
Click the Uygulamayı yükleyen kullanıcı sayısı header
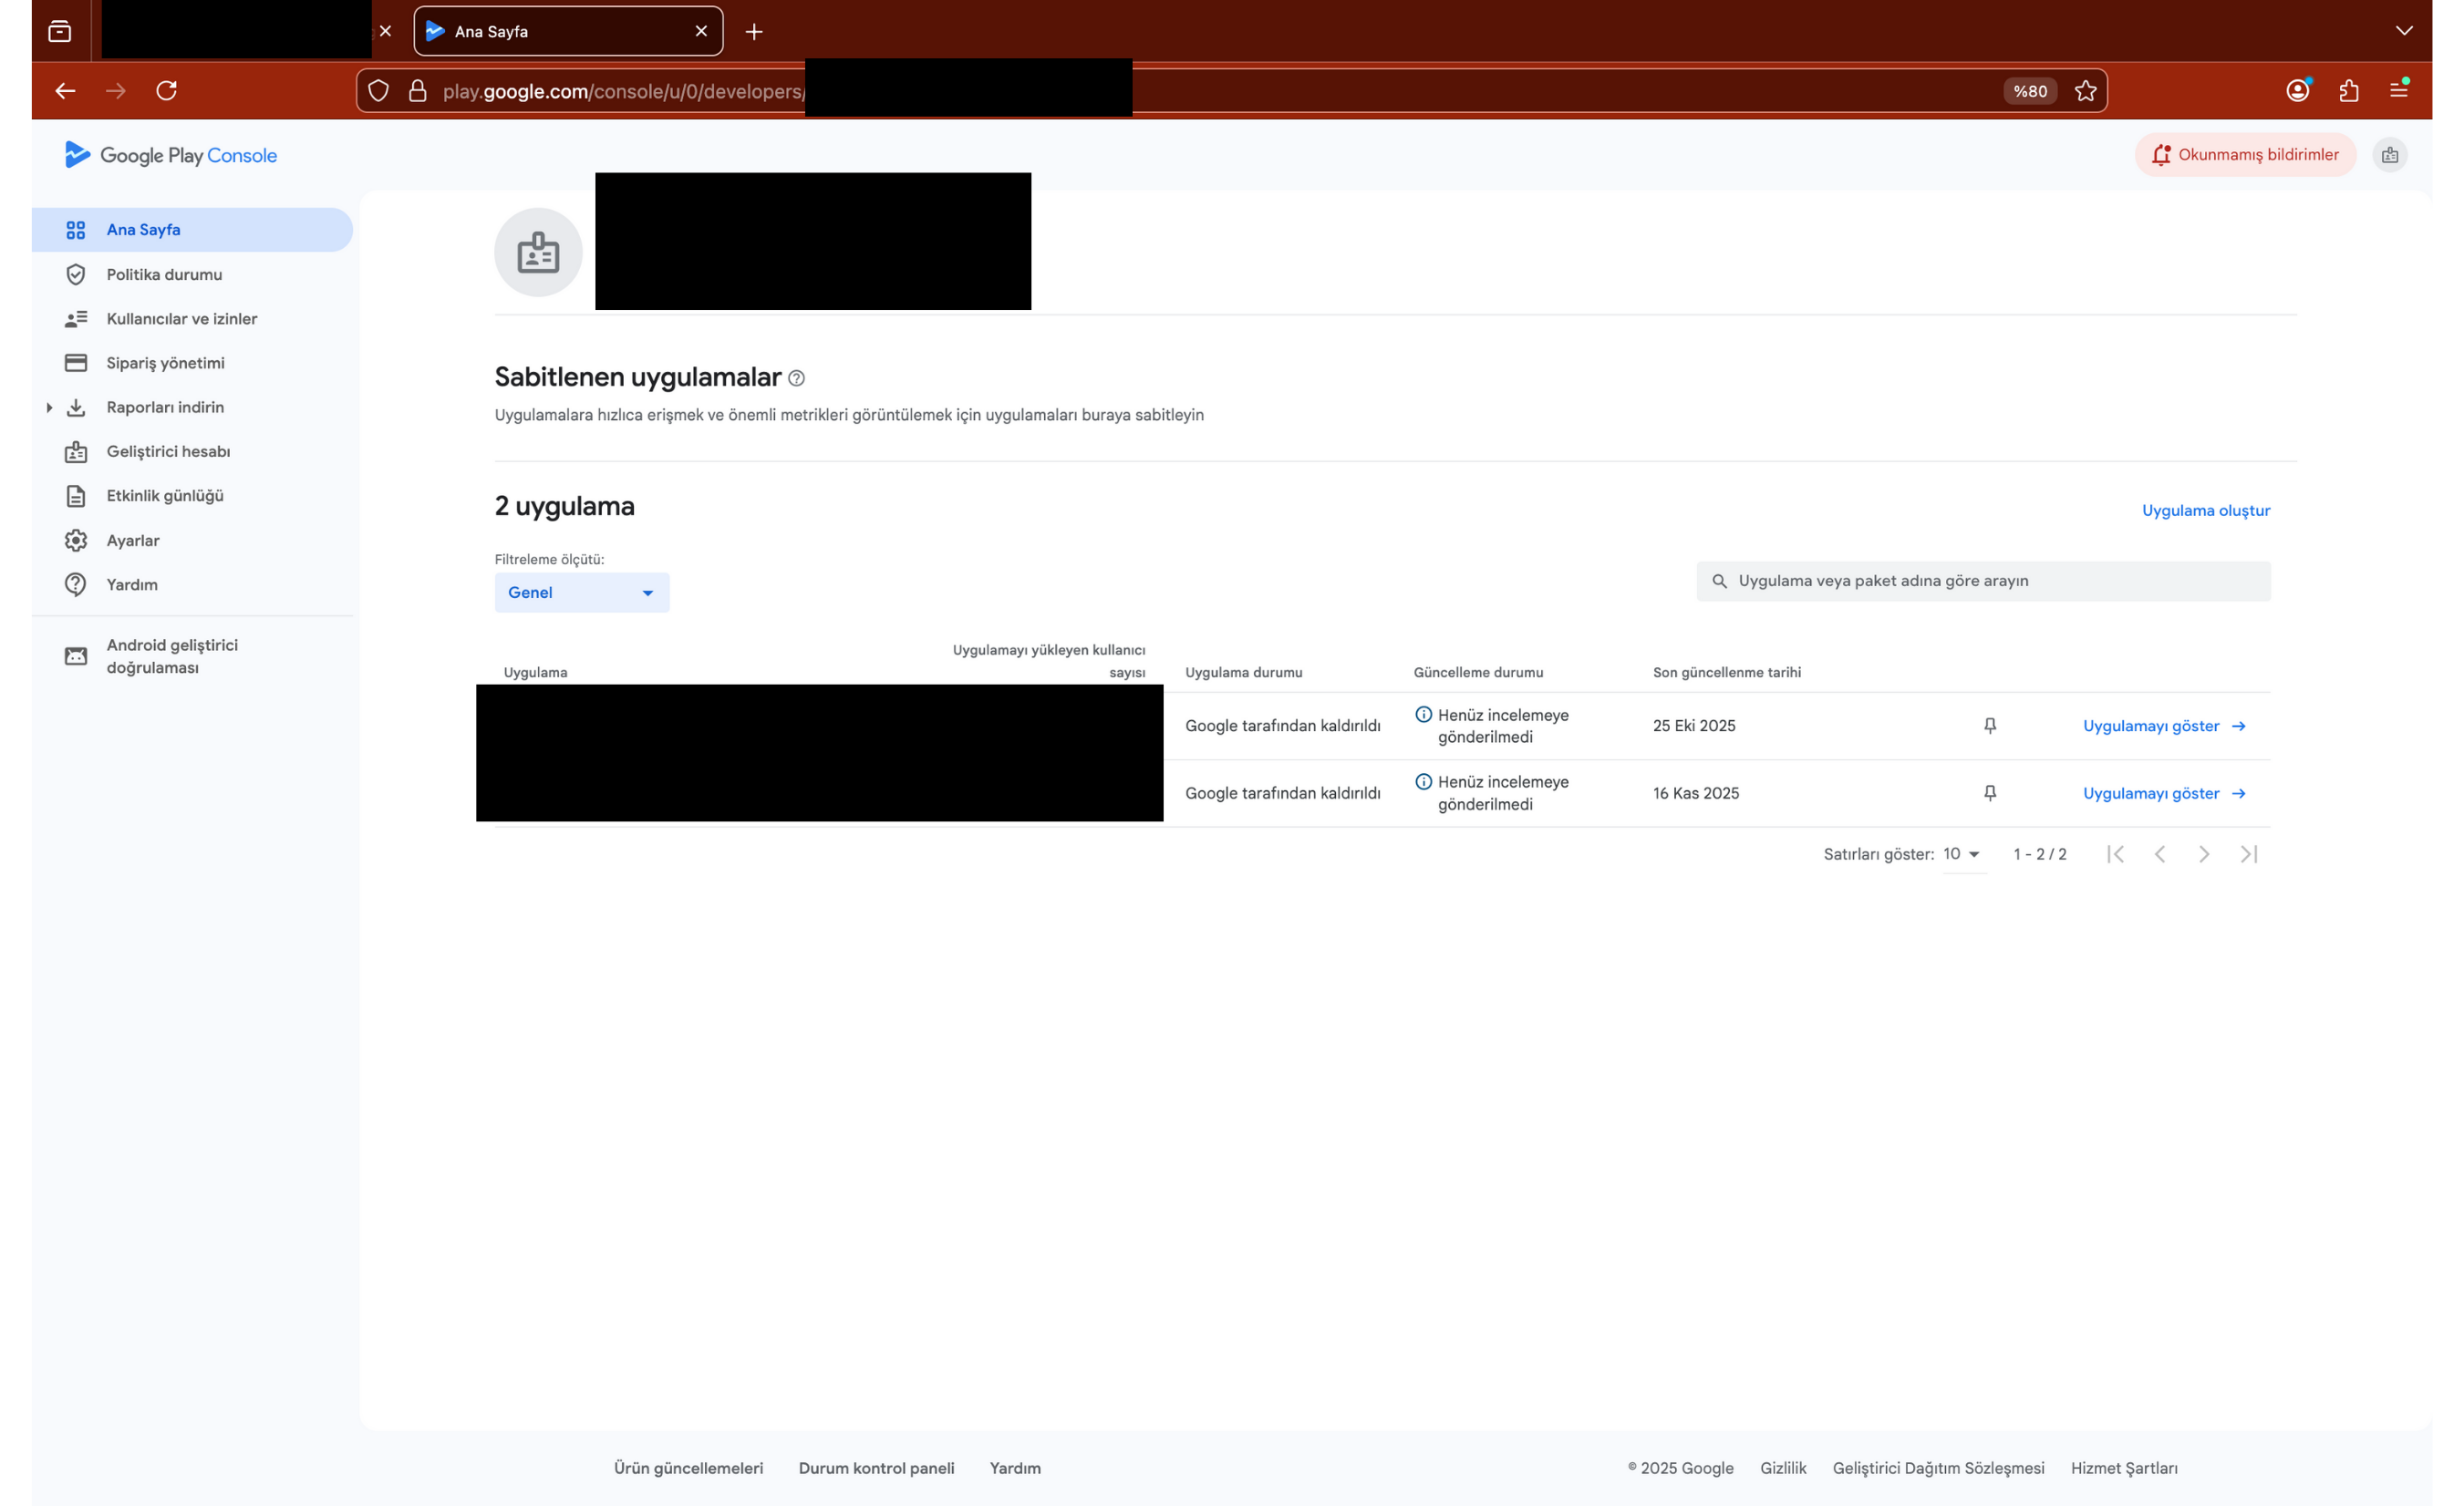click(x=1049, y=661)
